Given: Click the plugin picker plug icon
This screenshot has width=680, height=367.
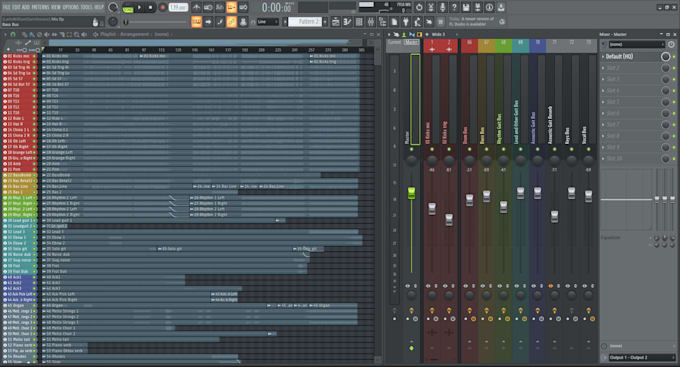Looking at the screenshot, I should [405, 22].
